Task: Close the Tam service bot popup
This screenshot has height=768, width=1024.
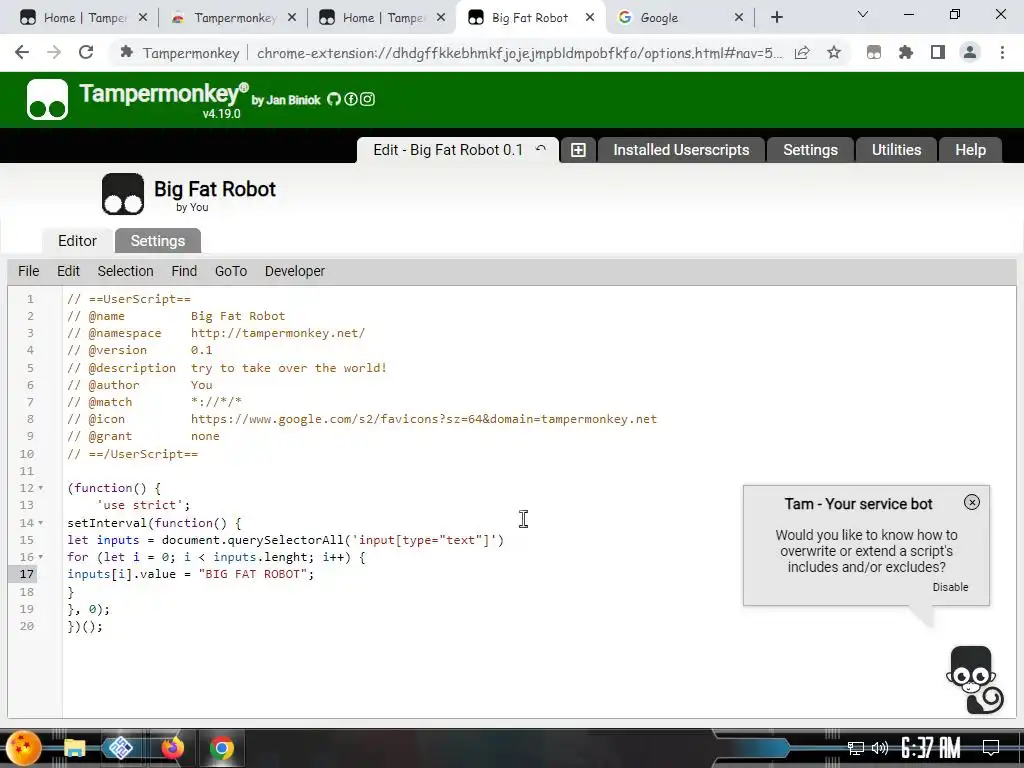Action: (972, 502)
